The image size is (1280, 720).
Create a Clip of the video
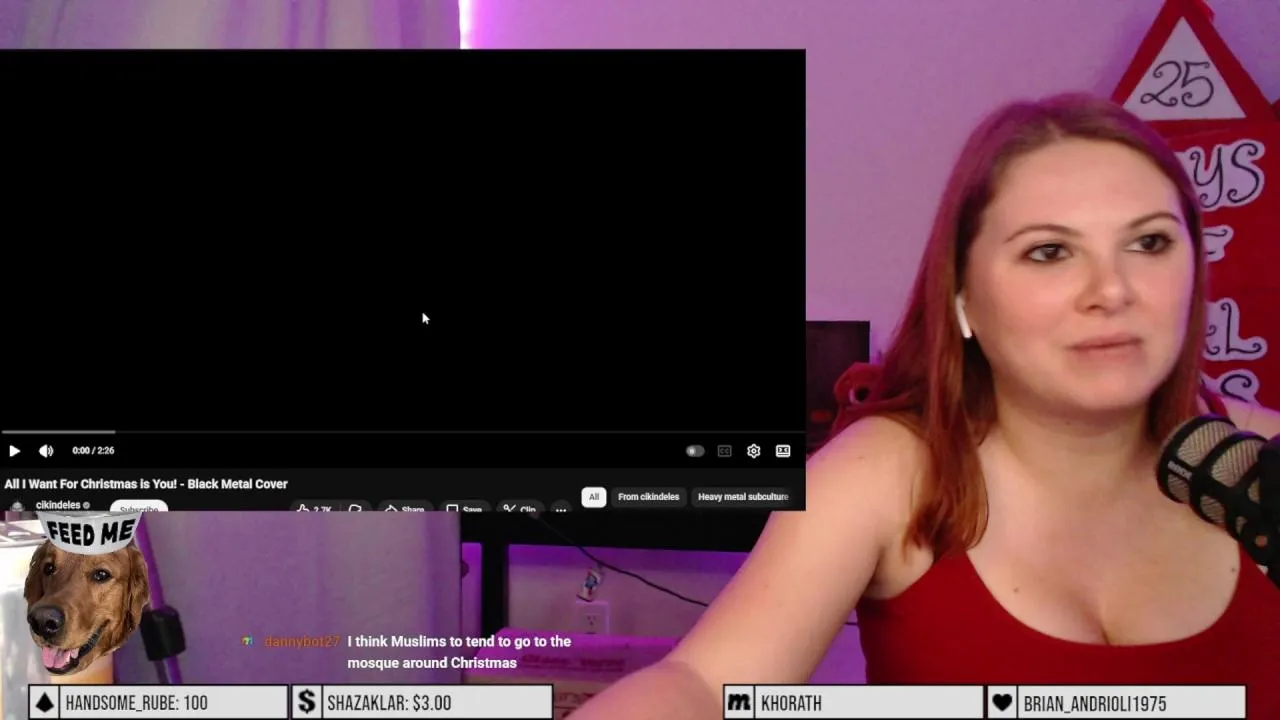[520, 508]
